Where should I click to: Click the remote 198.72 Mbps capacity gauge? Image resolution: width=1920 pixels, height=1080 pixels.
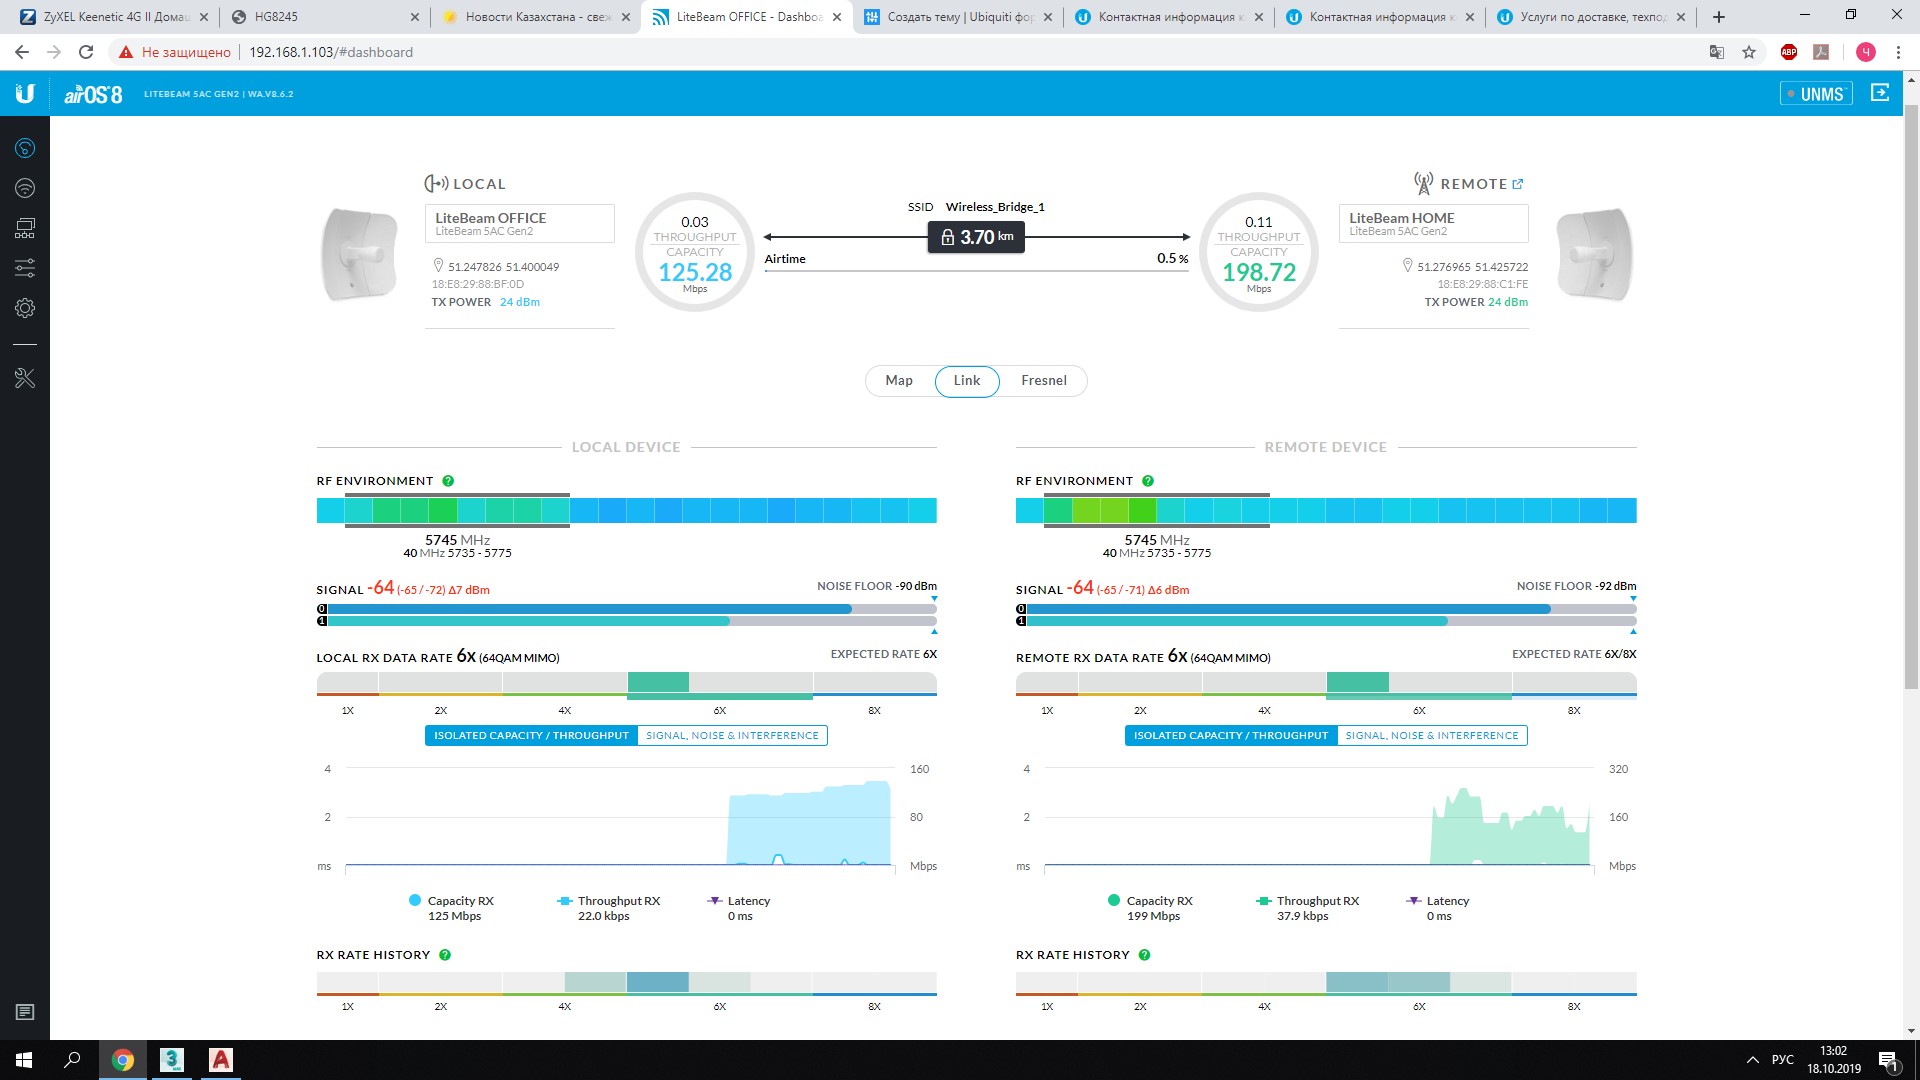pos(1259,252)
